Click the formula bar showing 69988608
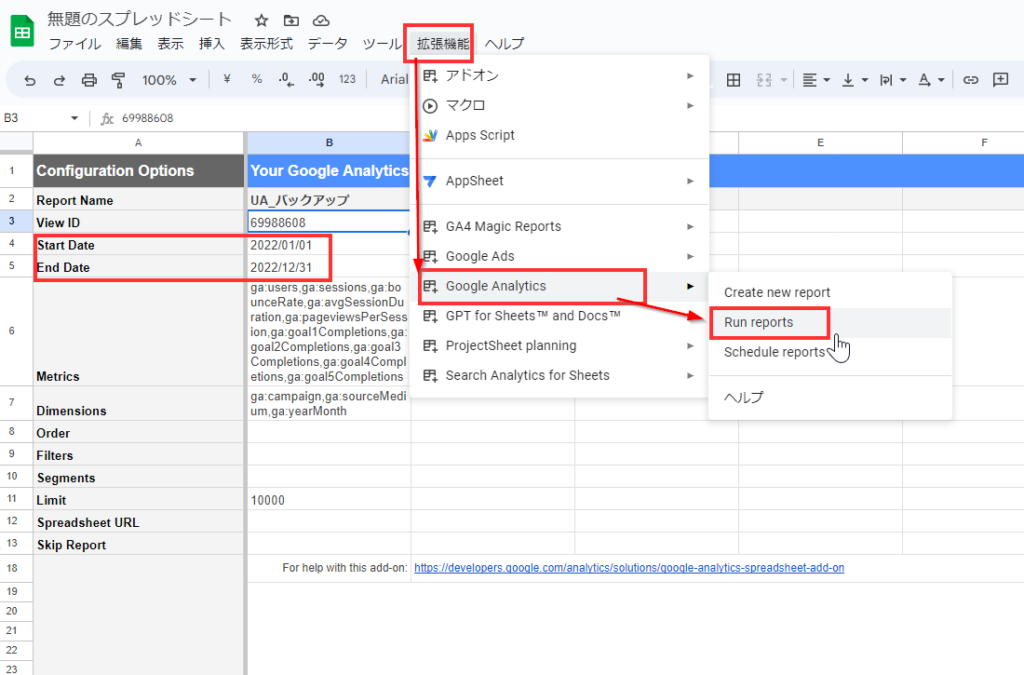The height and width of the screenshot is (675, 1024). coord(148,118)
